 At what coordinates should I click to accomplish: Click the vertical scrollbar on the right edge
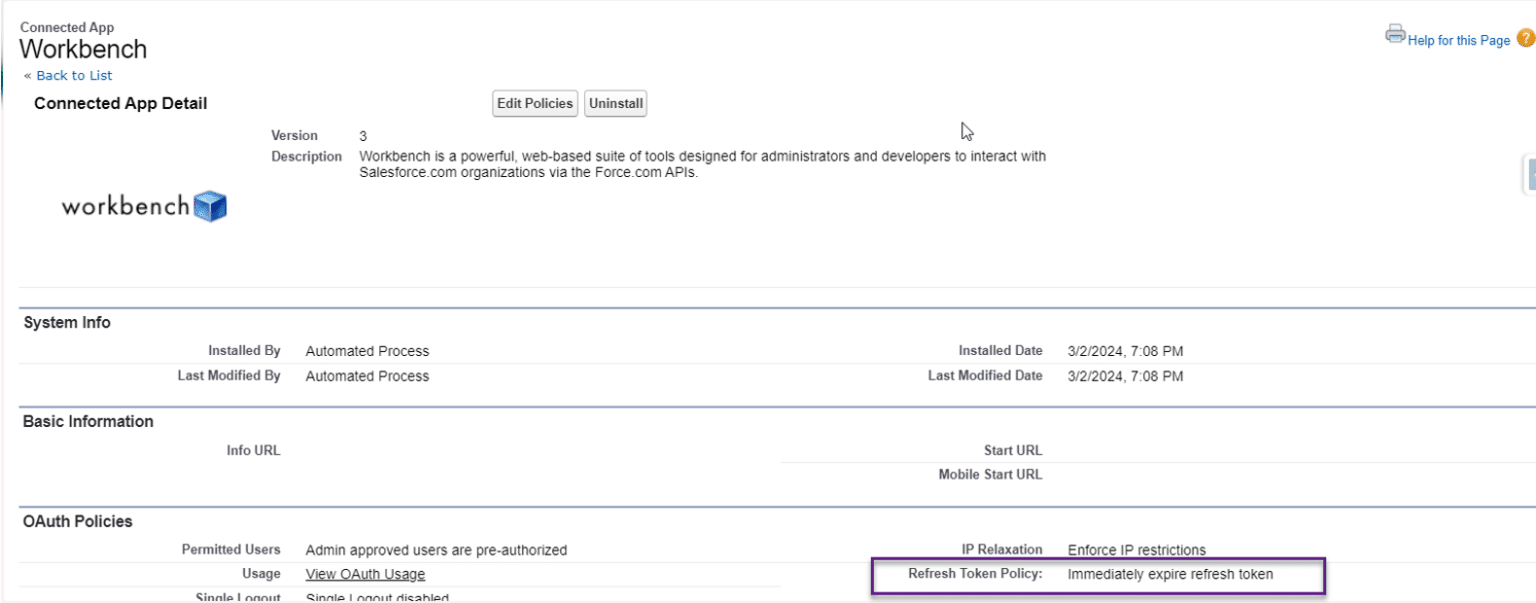[x=1531, y=174]
